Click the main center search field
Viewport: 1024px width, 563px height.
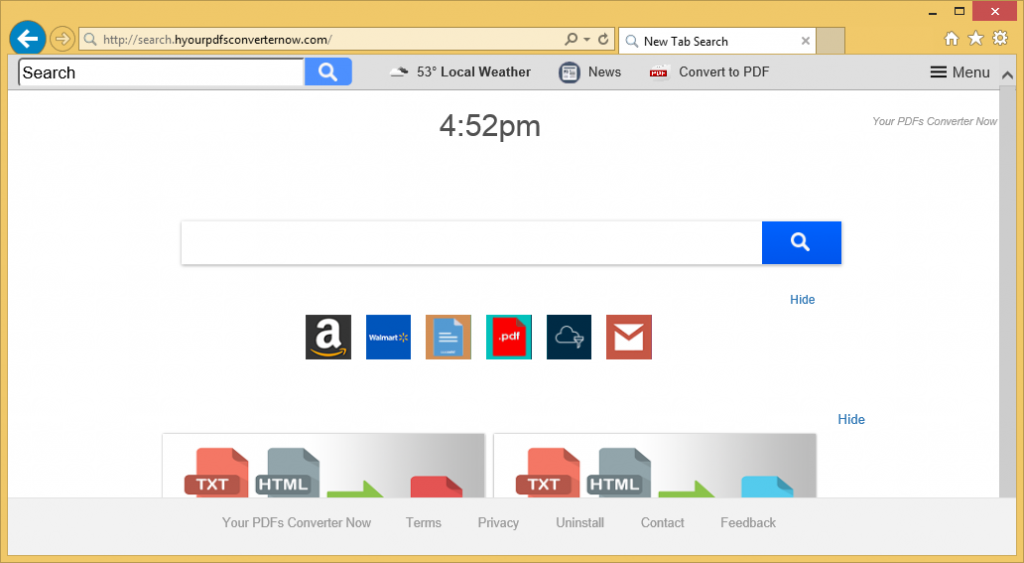click(472, 243)
